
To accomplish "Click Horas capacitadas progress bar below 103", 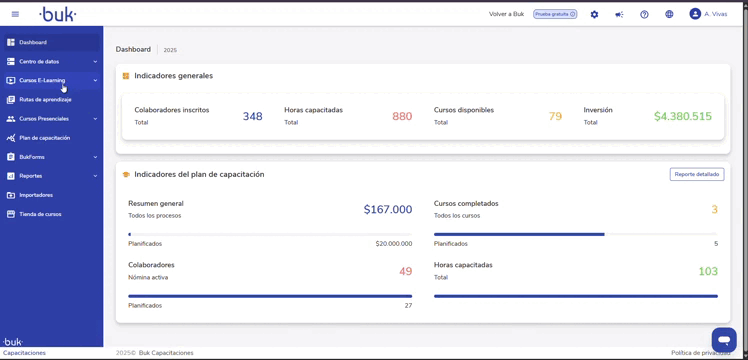I will (576, 296).
